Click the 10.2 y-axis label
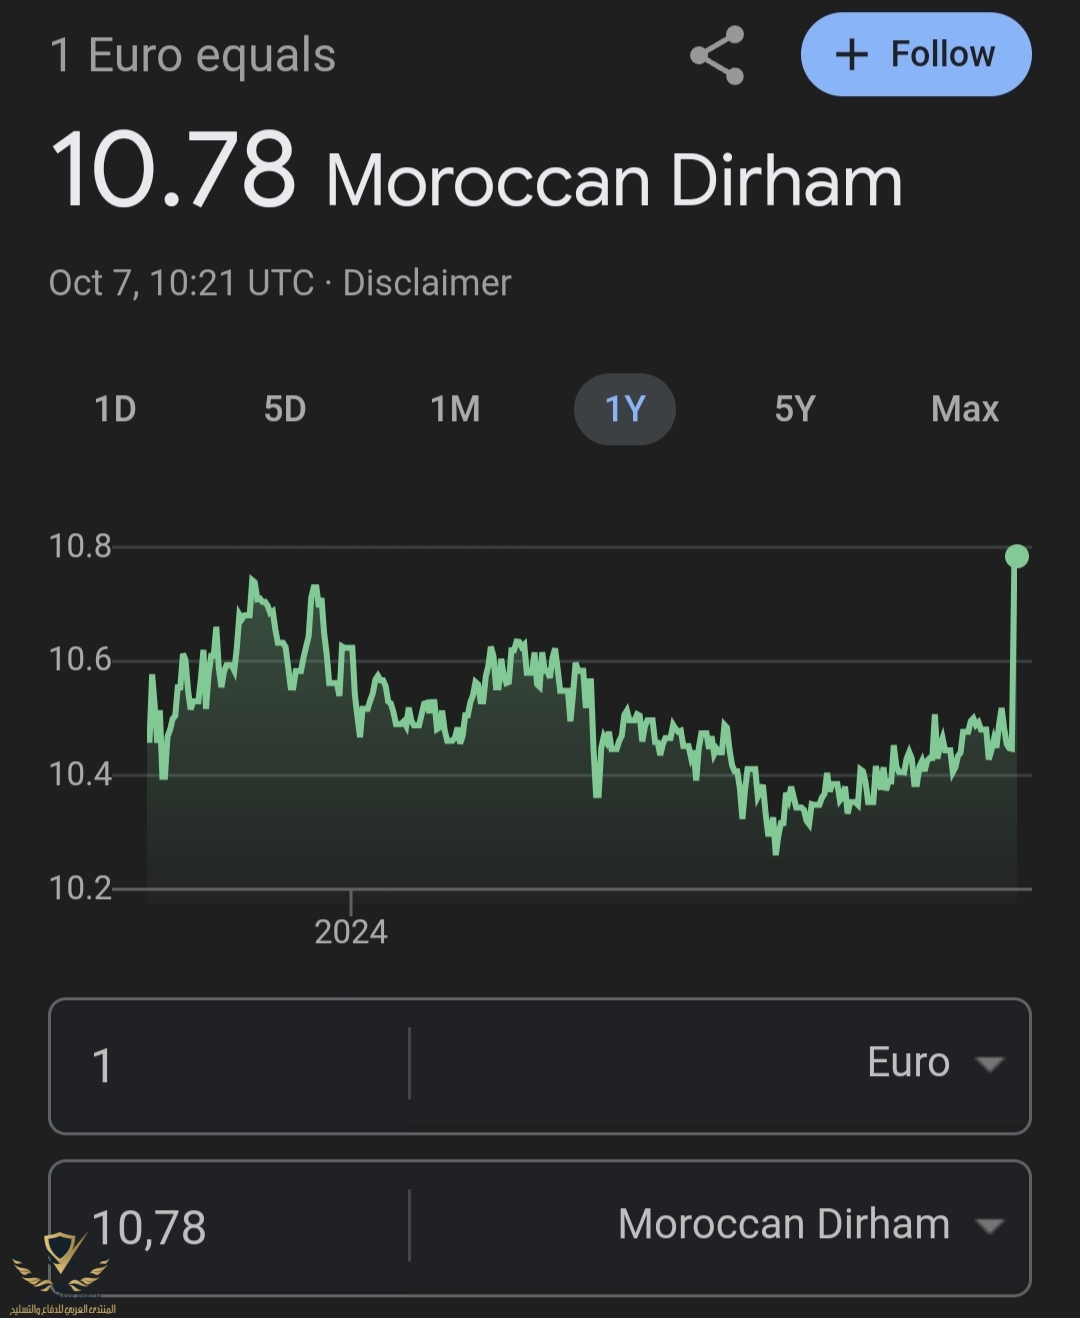 [80, 888]
